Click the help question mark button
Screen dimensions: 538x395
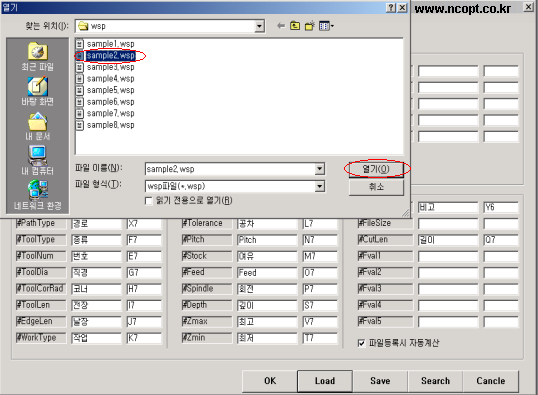pos(390,8)
